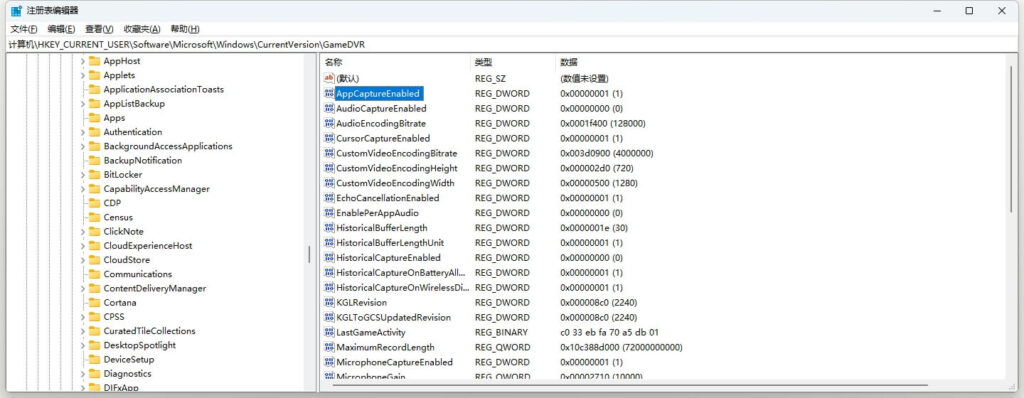Click the HistoricalBufferLength value icon
Image resolution: width=1024 pixels, height=398 pixels.
pyautogui.click(x=329, y=228)
